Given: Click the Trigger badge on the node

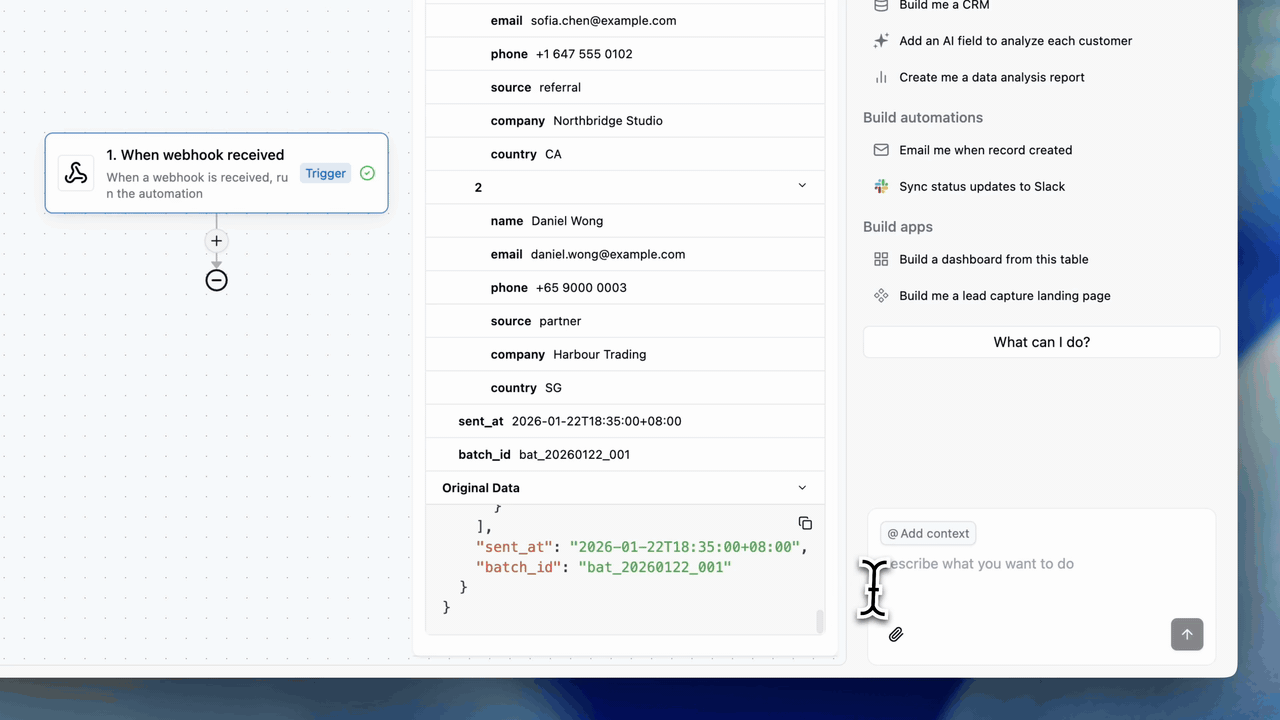Looking at the screenshot, I should pyautogui.click(x=325, y=173).
